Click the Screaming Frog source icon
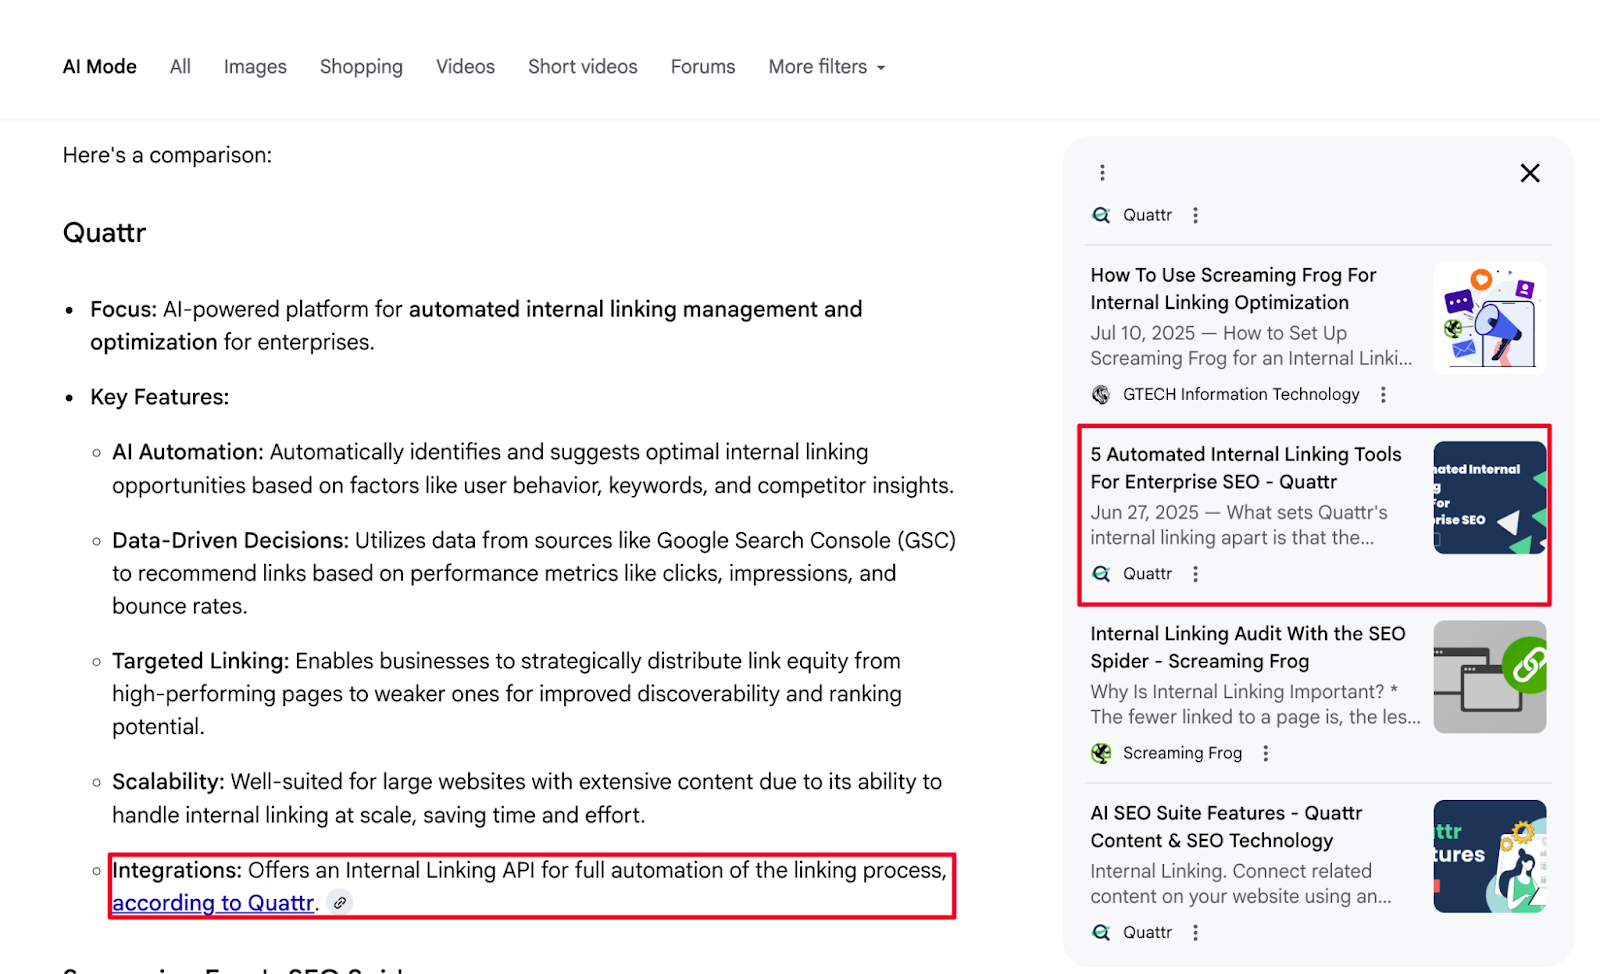The width and height of the screenshot is (1600, 974). (x=1101, y=753)
